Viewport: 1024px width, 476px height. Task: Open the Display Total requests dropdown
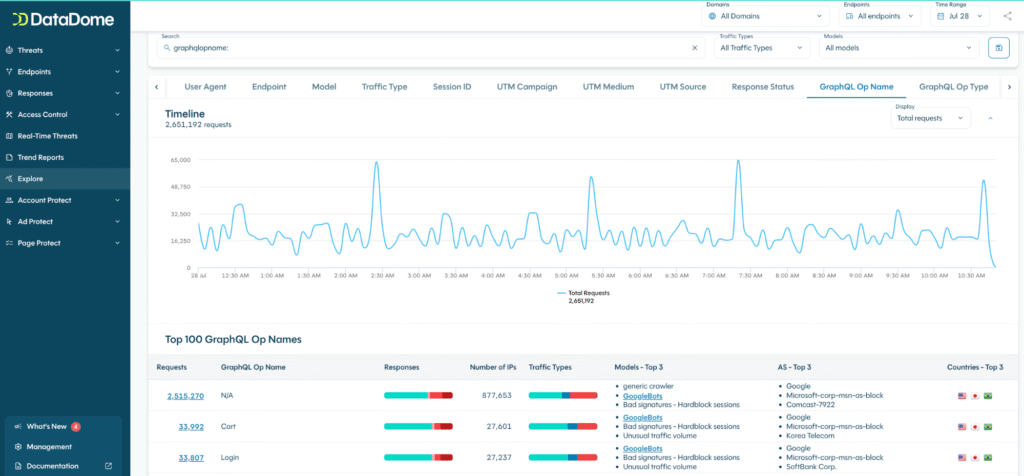pos(931,118)
